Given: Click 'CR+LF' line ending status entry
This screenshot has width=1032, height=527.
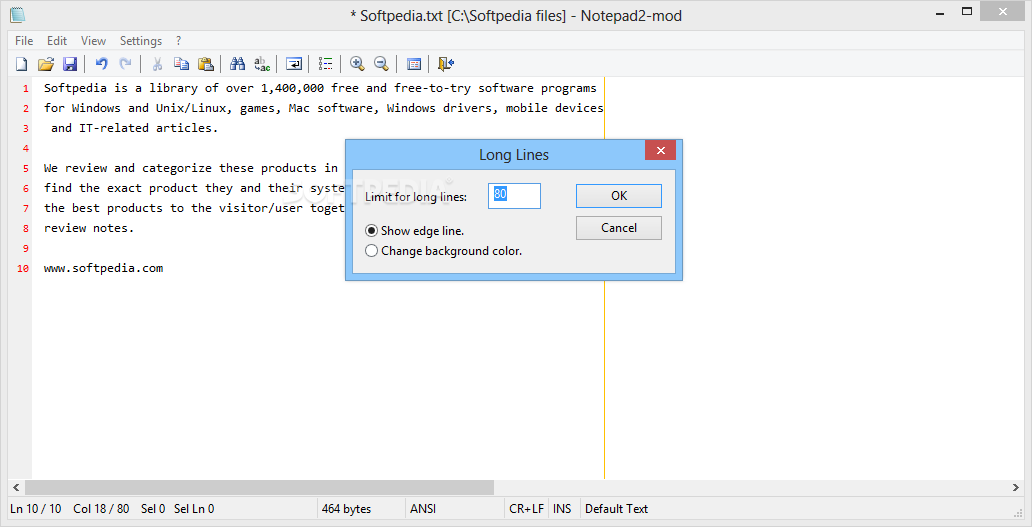Looking at the screenshot, I should (x=527, y=509).
